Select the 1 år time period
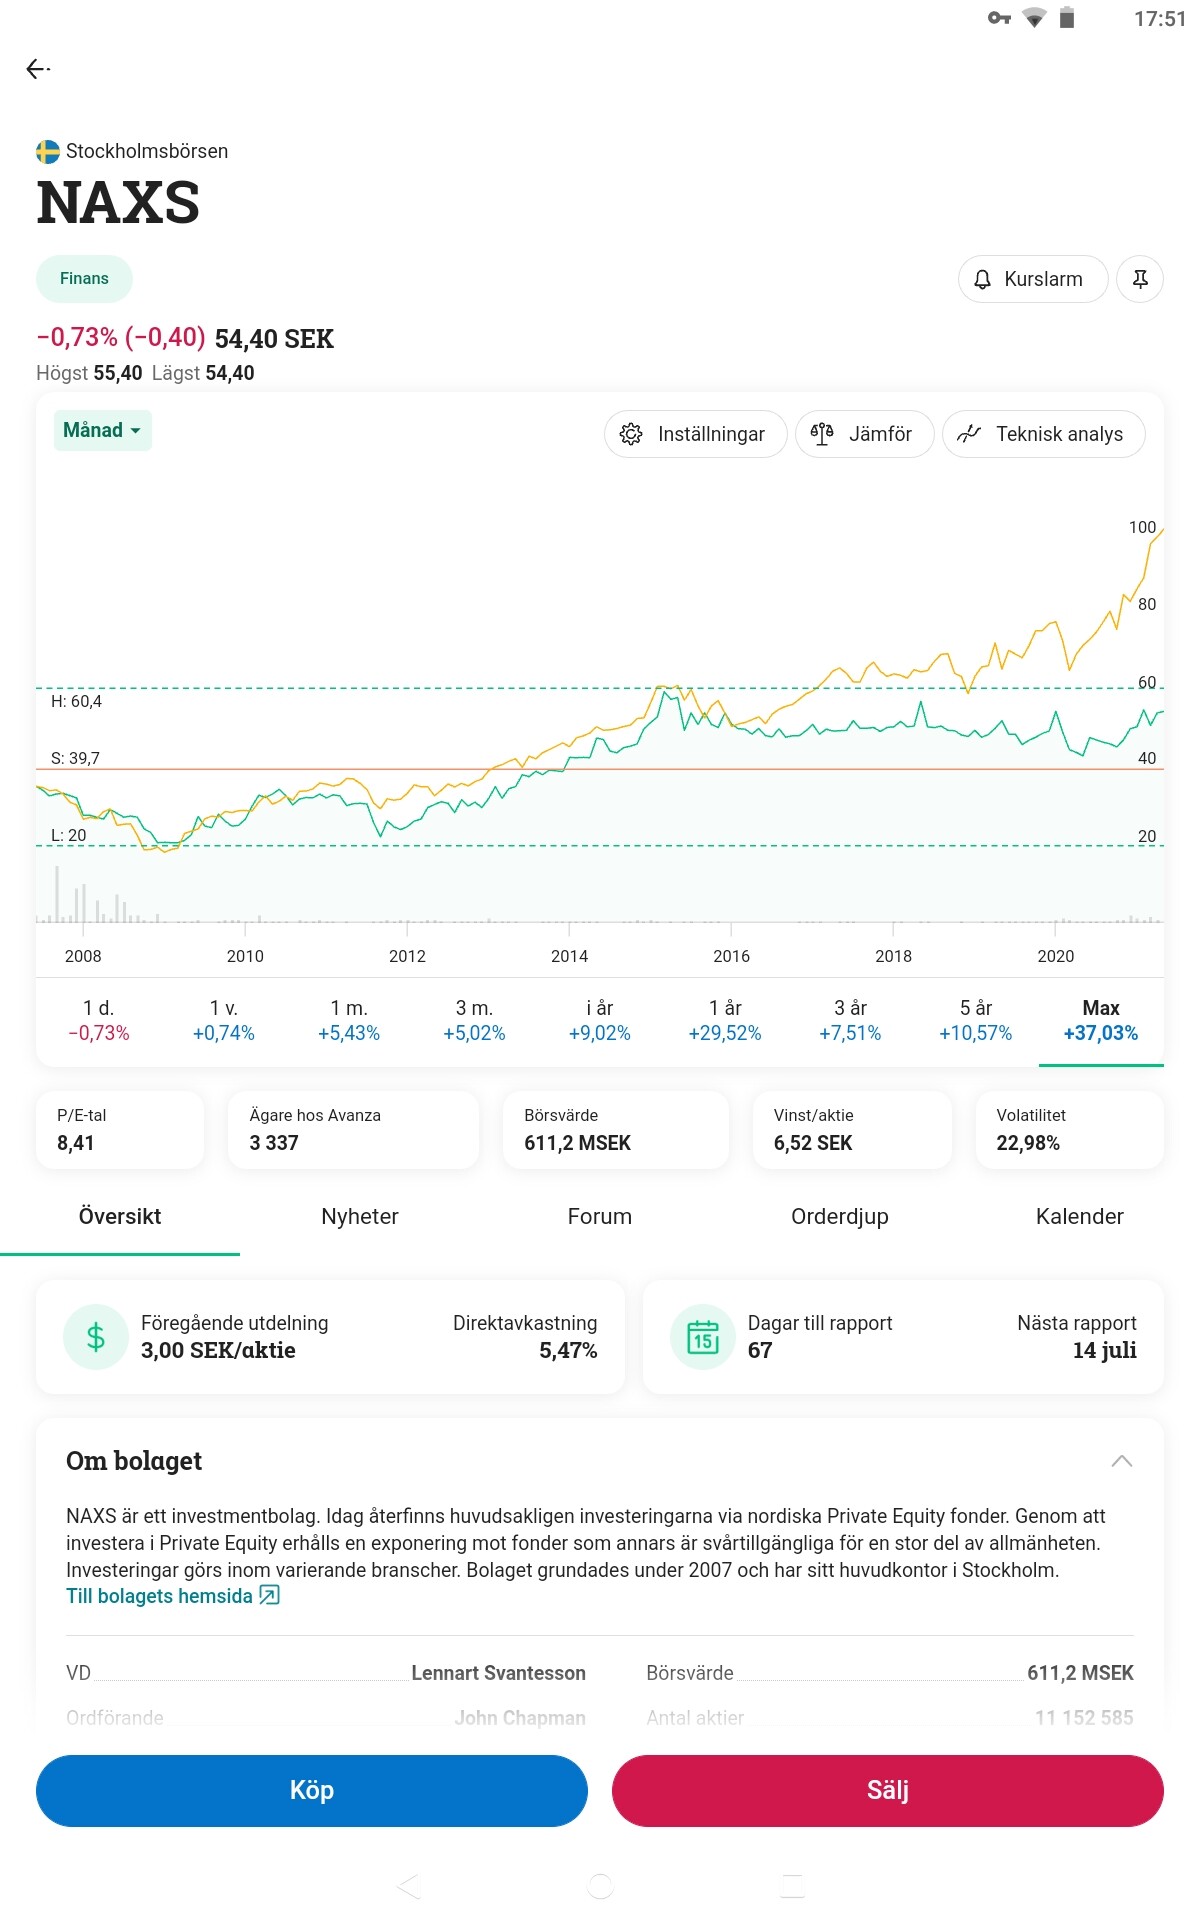 coord(725,1020)
